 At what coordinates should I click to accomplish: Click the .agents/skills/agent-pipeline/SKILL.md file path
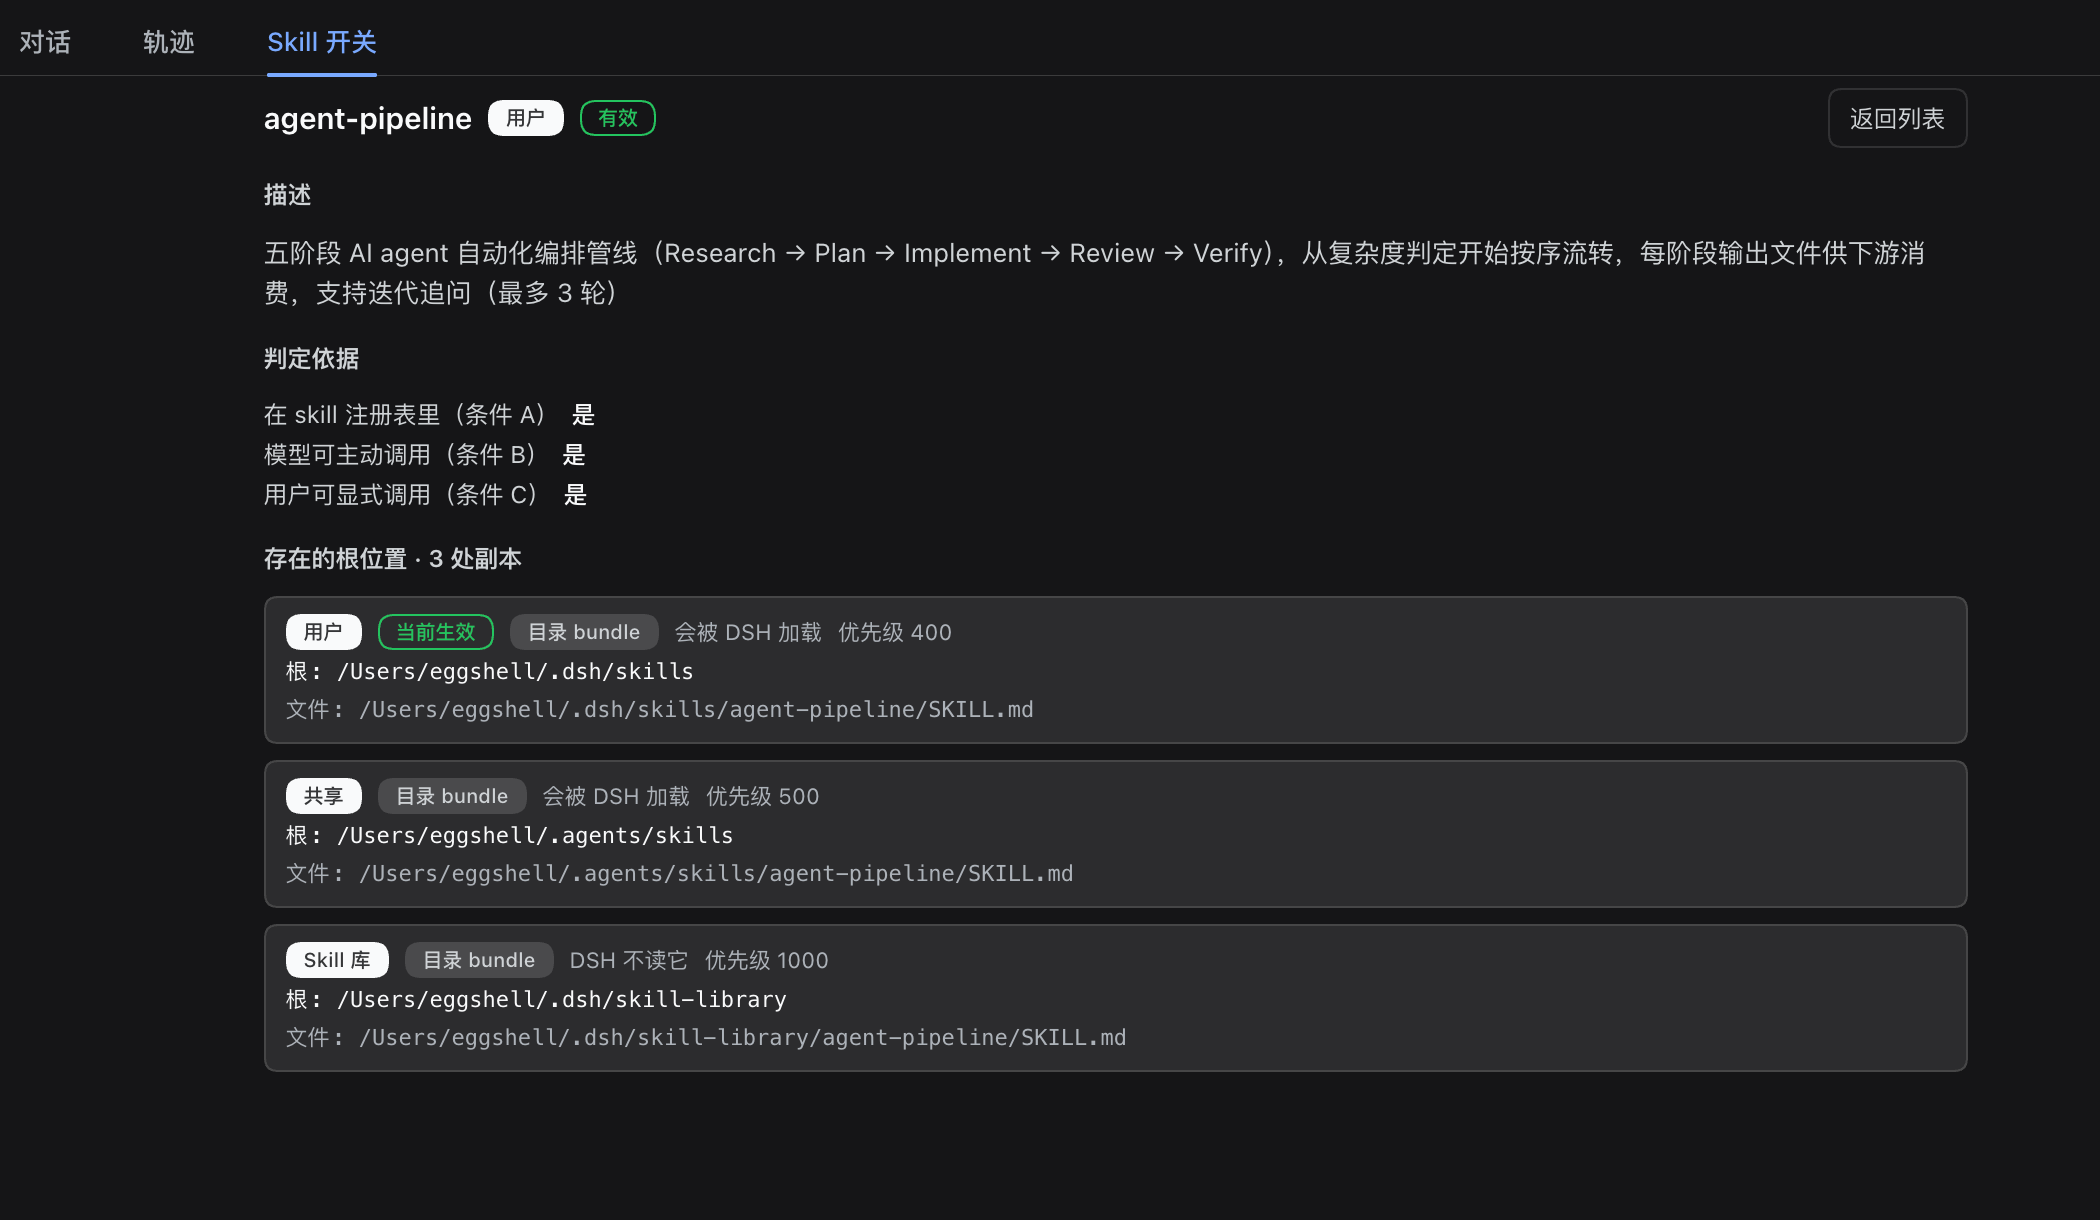[x=716, y=873]
